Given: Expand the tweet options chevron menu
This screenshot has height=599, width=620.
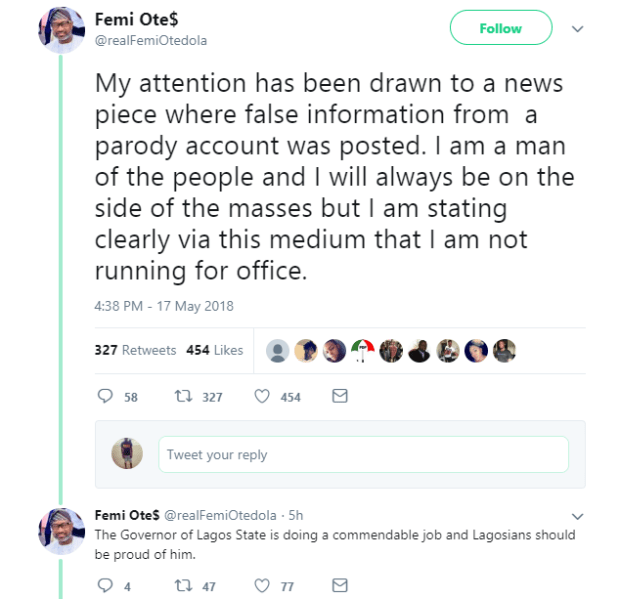Looking at the screenshot, I should pyautogui.click(x=577, y=29).
